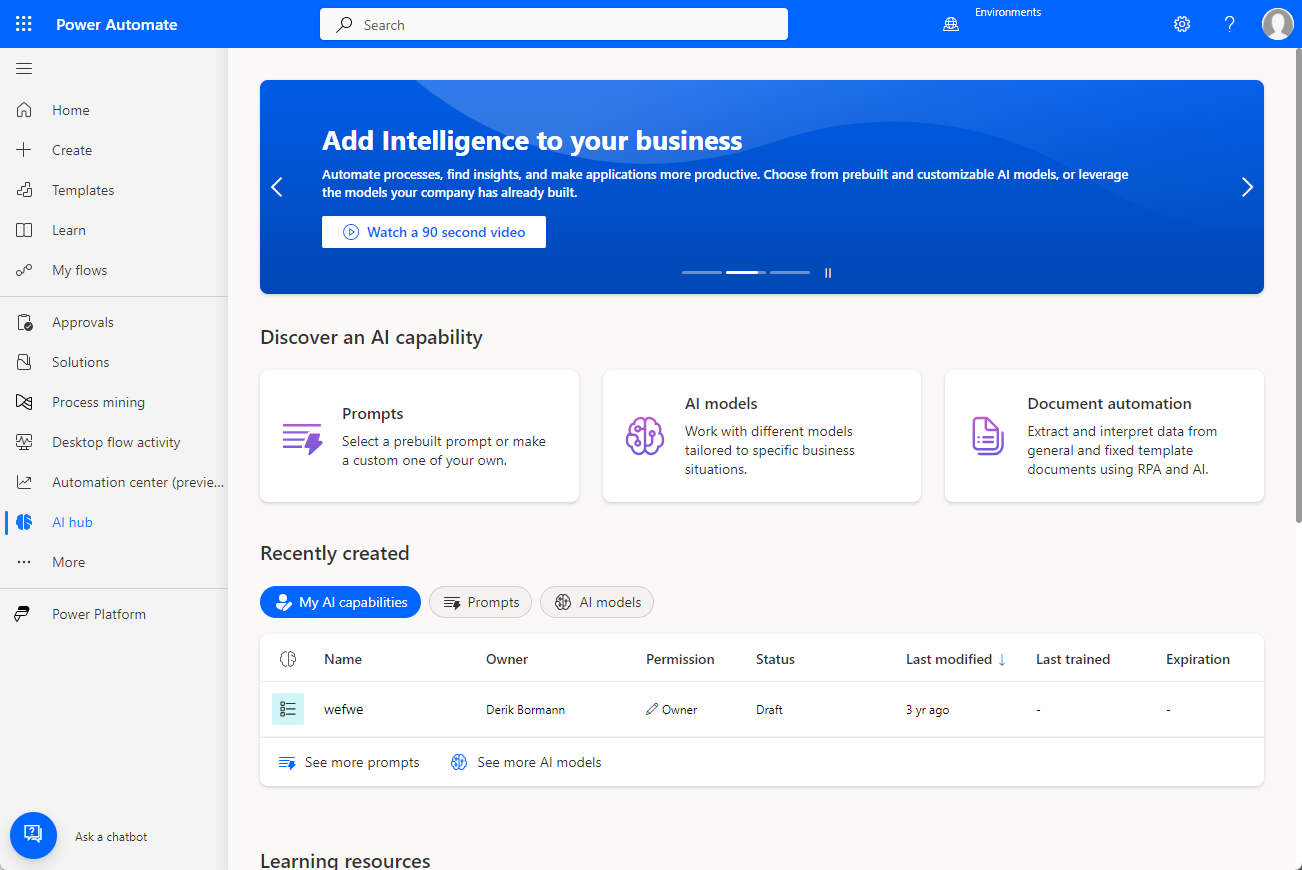This screenshot has width=1302, height=870.
Task: Sort by the Last trained column
Action: (x=1073, y=659)
